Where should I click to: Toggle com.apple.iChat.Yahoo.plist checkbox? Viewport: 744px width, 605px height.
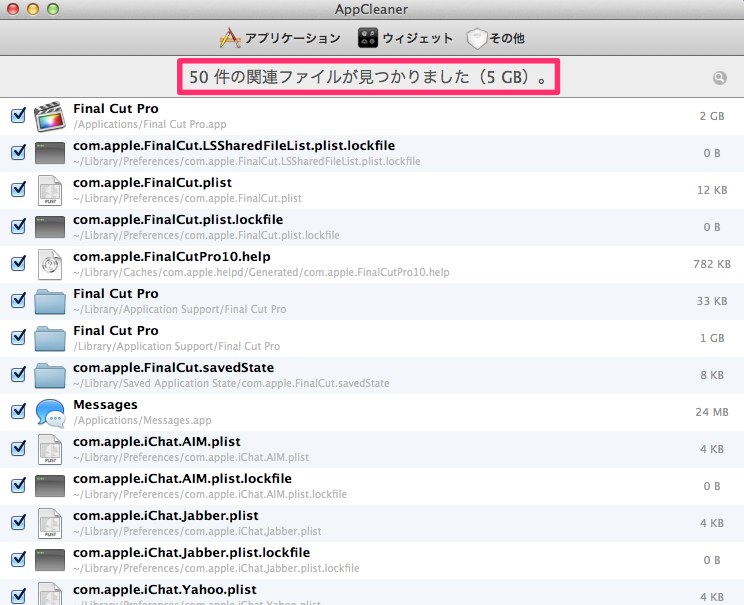pyautogui.click(x=19, y=596)
